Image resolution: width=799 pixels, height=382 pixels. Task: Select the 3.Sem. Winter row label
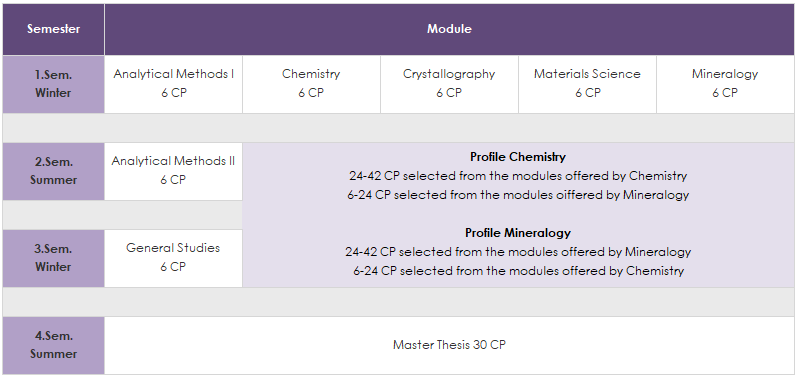click(54, 258)
